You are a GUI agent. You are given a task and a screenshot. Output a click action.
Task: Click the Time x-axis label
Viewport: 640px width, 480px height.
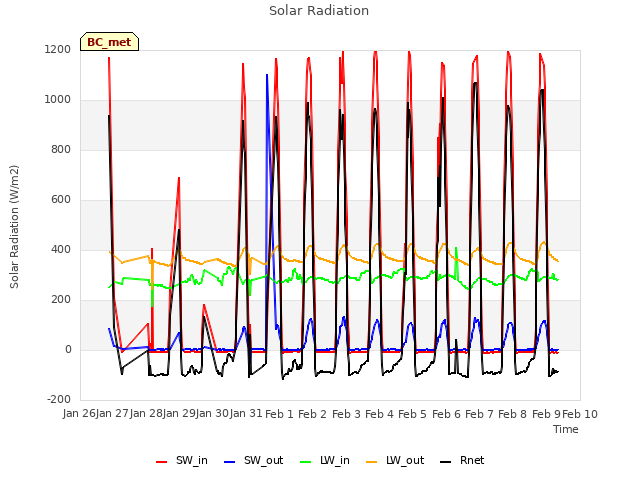pos(566,429)
